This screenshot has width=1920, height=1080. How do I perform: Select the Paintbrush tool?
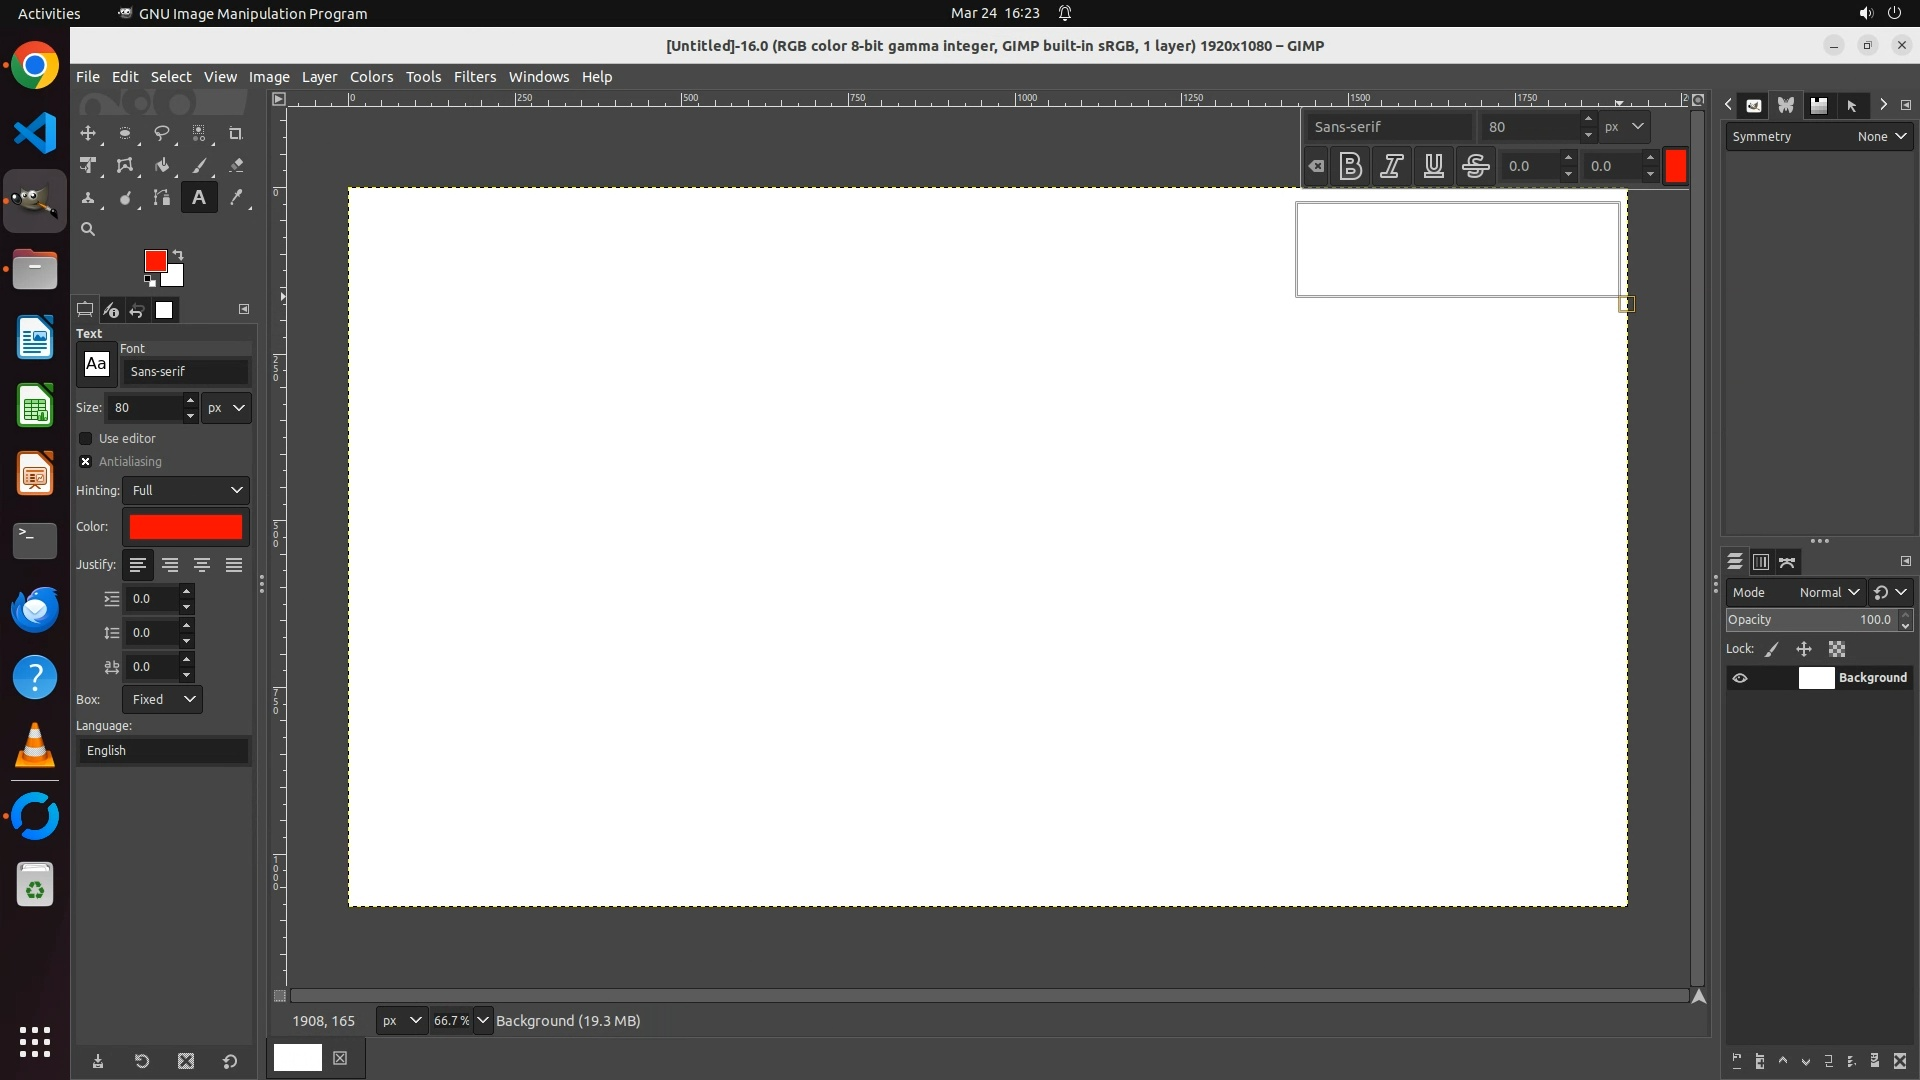(199, 166)
